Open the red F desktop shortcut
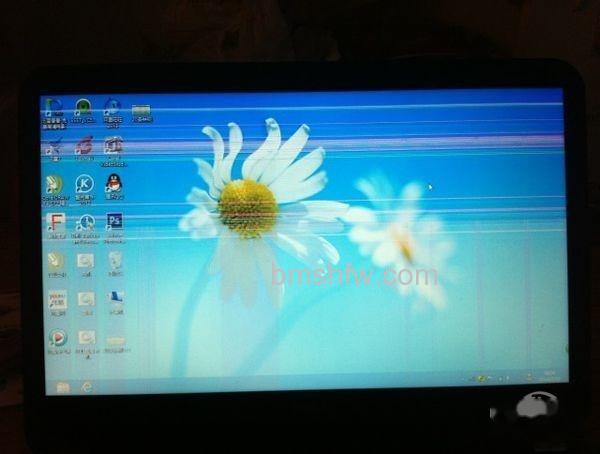The height and width of the screenshot is (454, 600). 56,223
